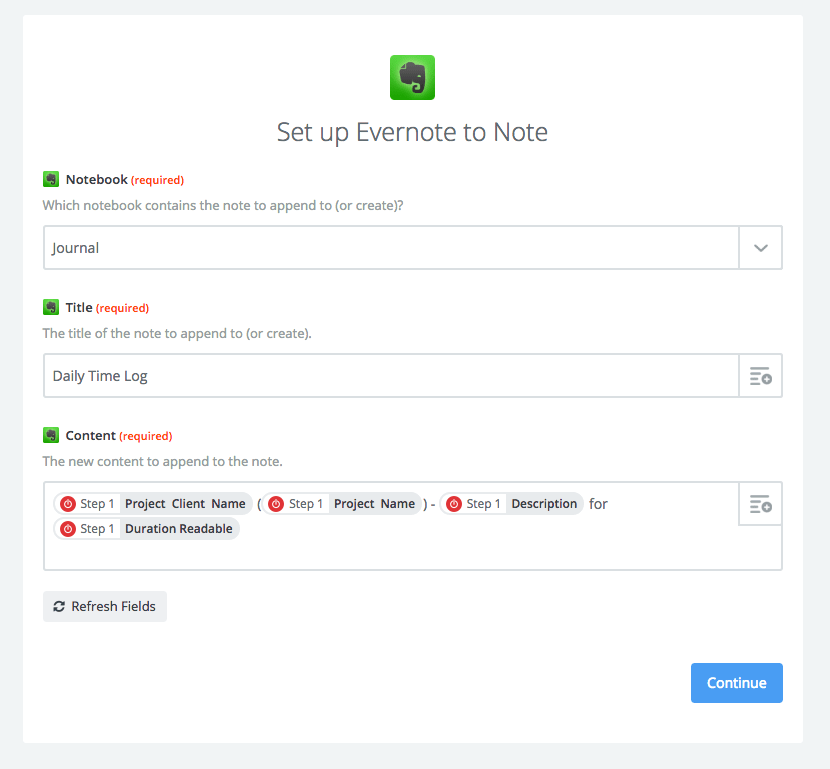Click Evernote icon beside Title label
The image size is (830, 769).
click(x=51, y=308)
